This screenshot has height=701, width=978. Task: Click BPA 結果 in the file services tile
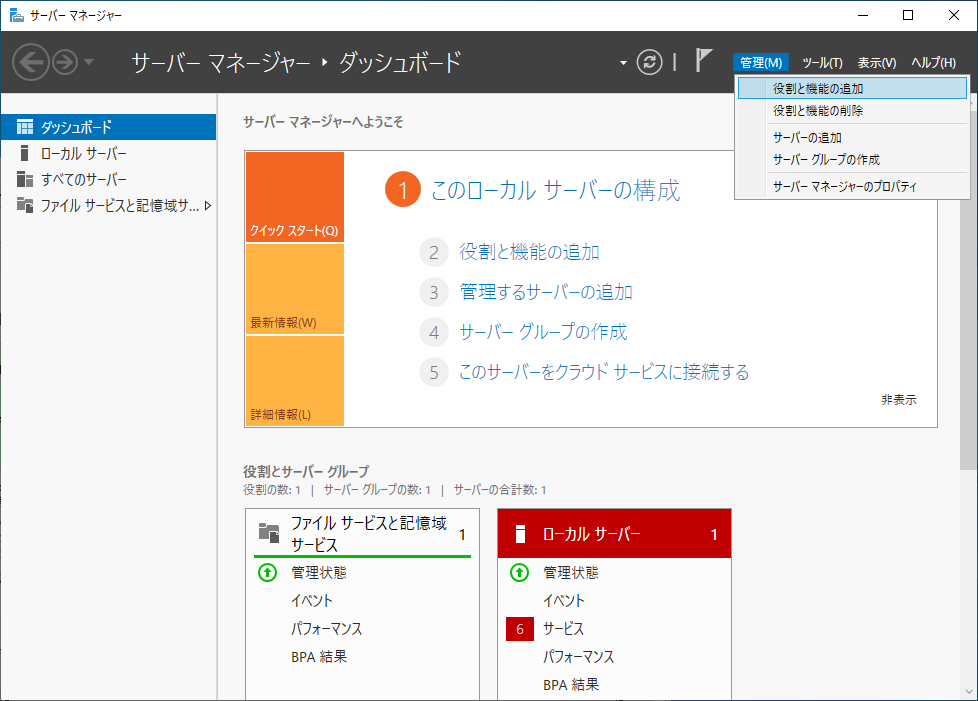319,657
